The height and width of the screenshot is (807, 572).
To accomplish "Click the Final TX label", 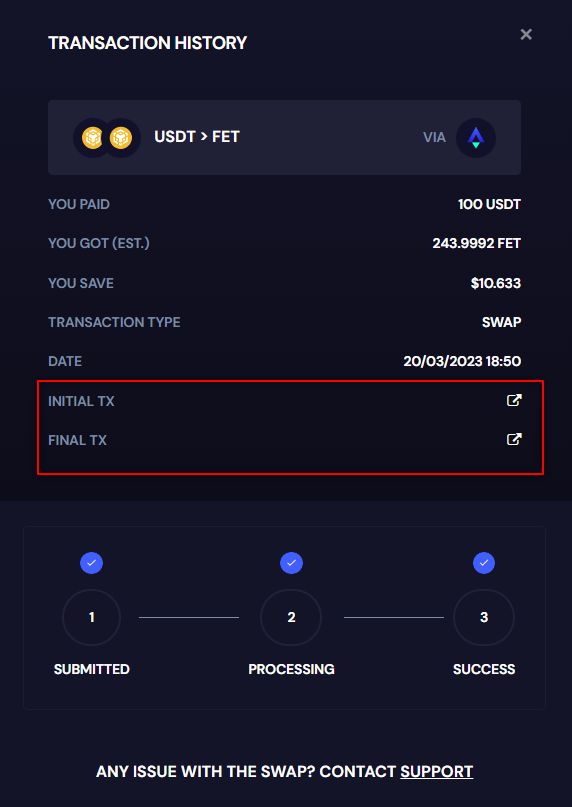I will 77,441.
